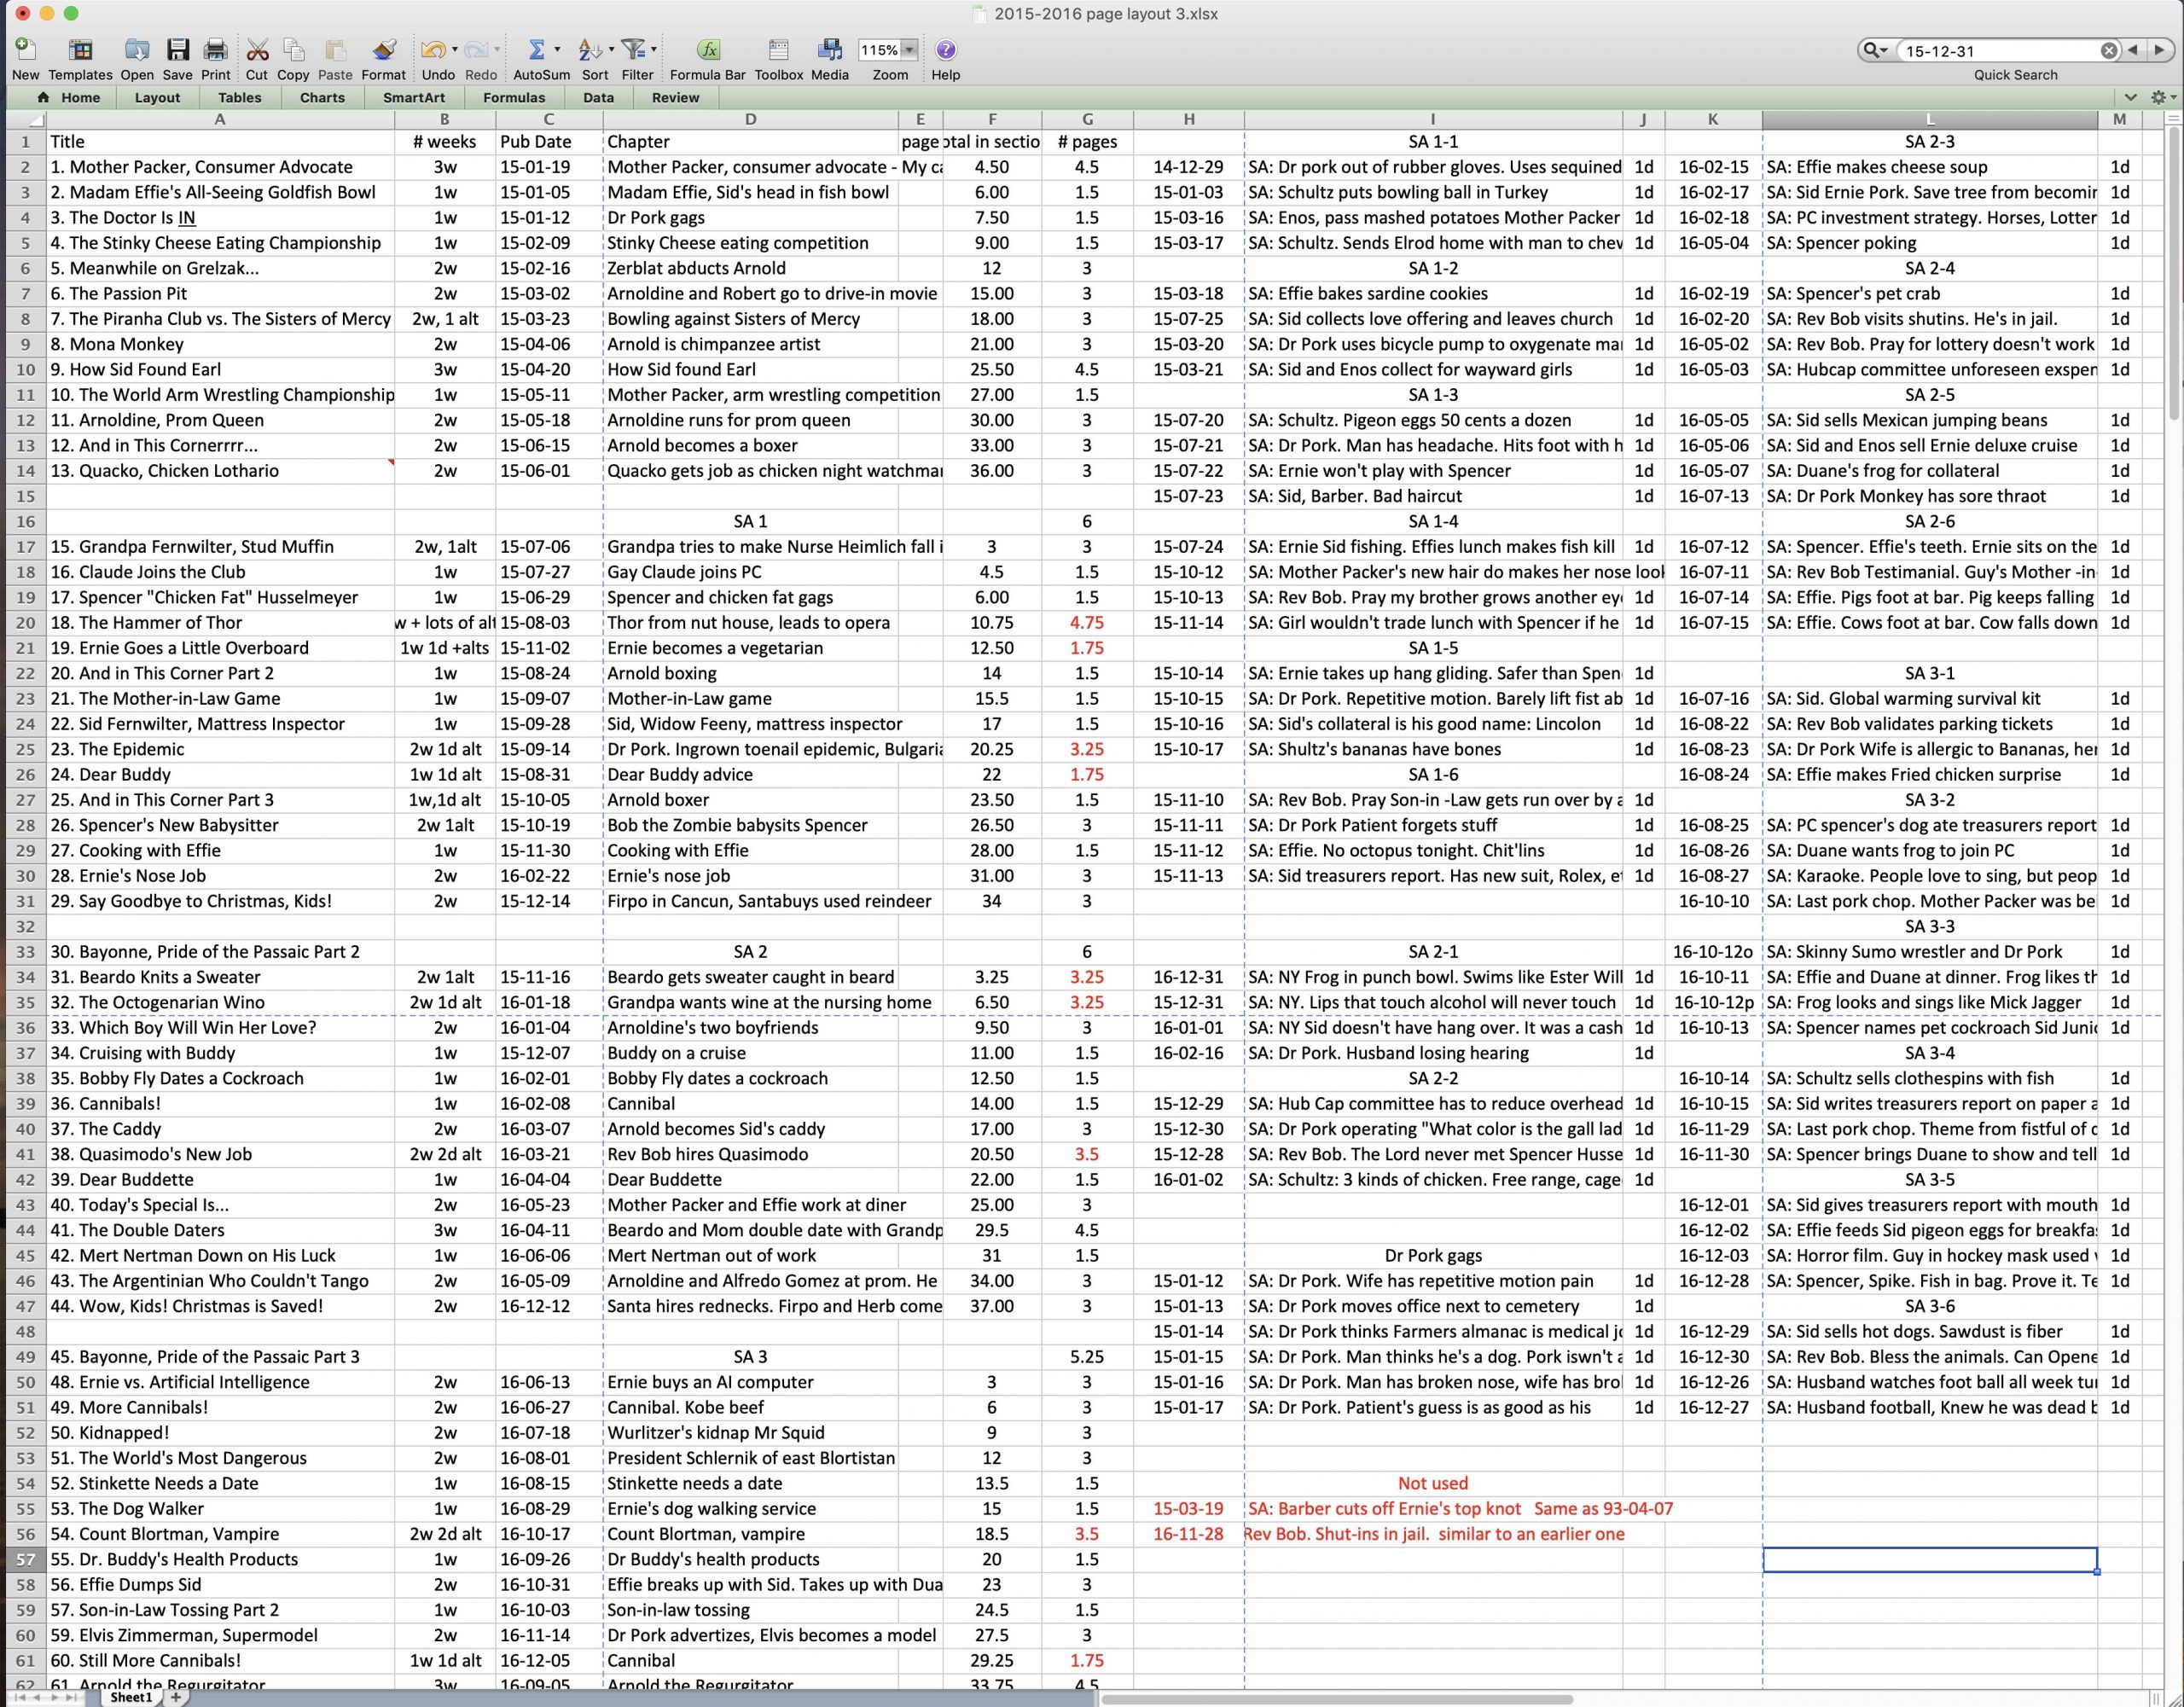Open the Zoom percentage dropdown
The image size is (2184, 1707).
[x=909, y=50]
